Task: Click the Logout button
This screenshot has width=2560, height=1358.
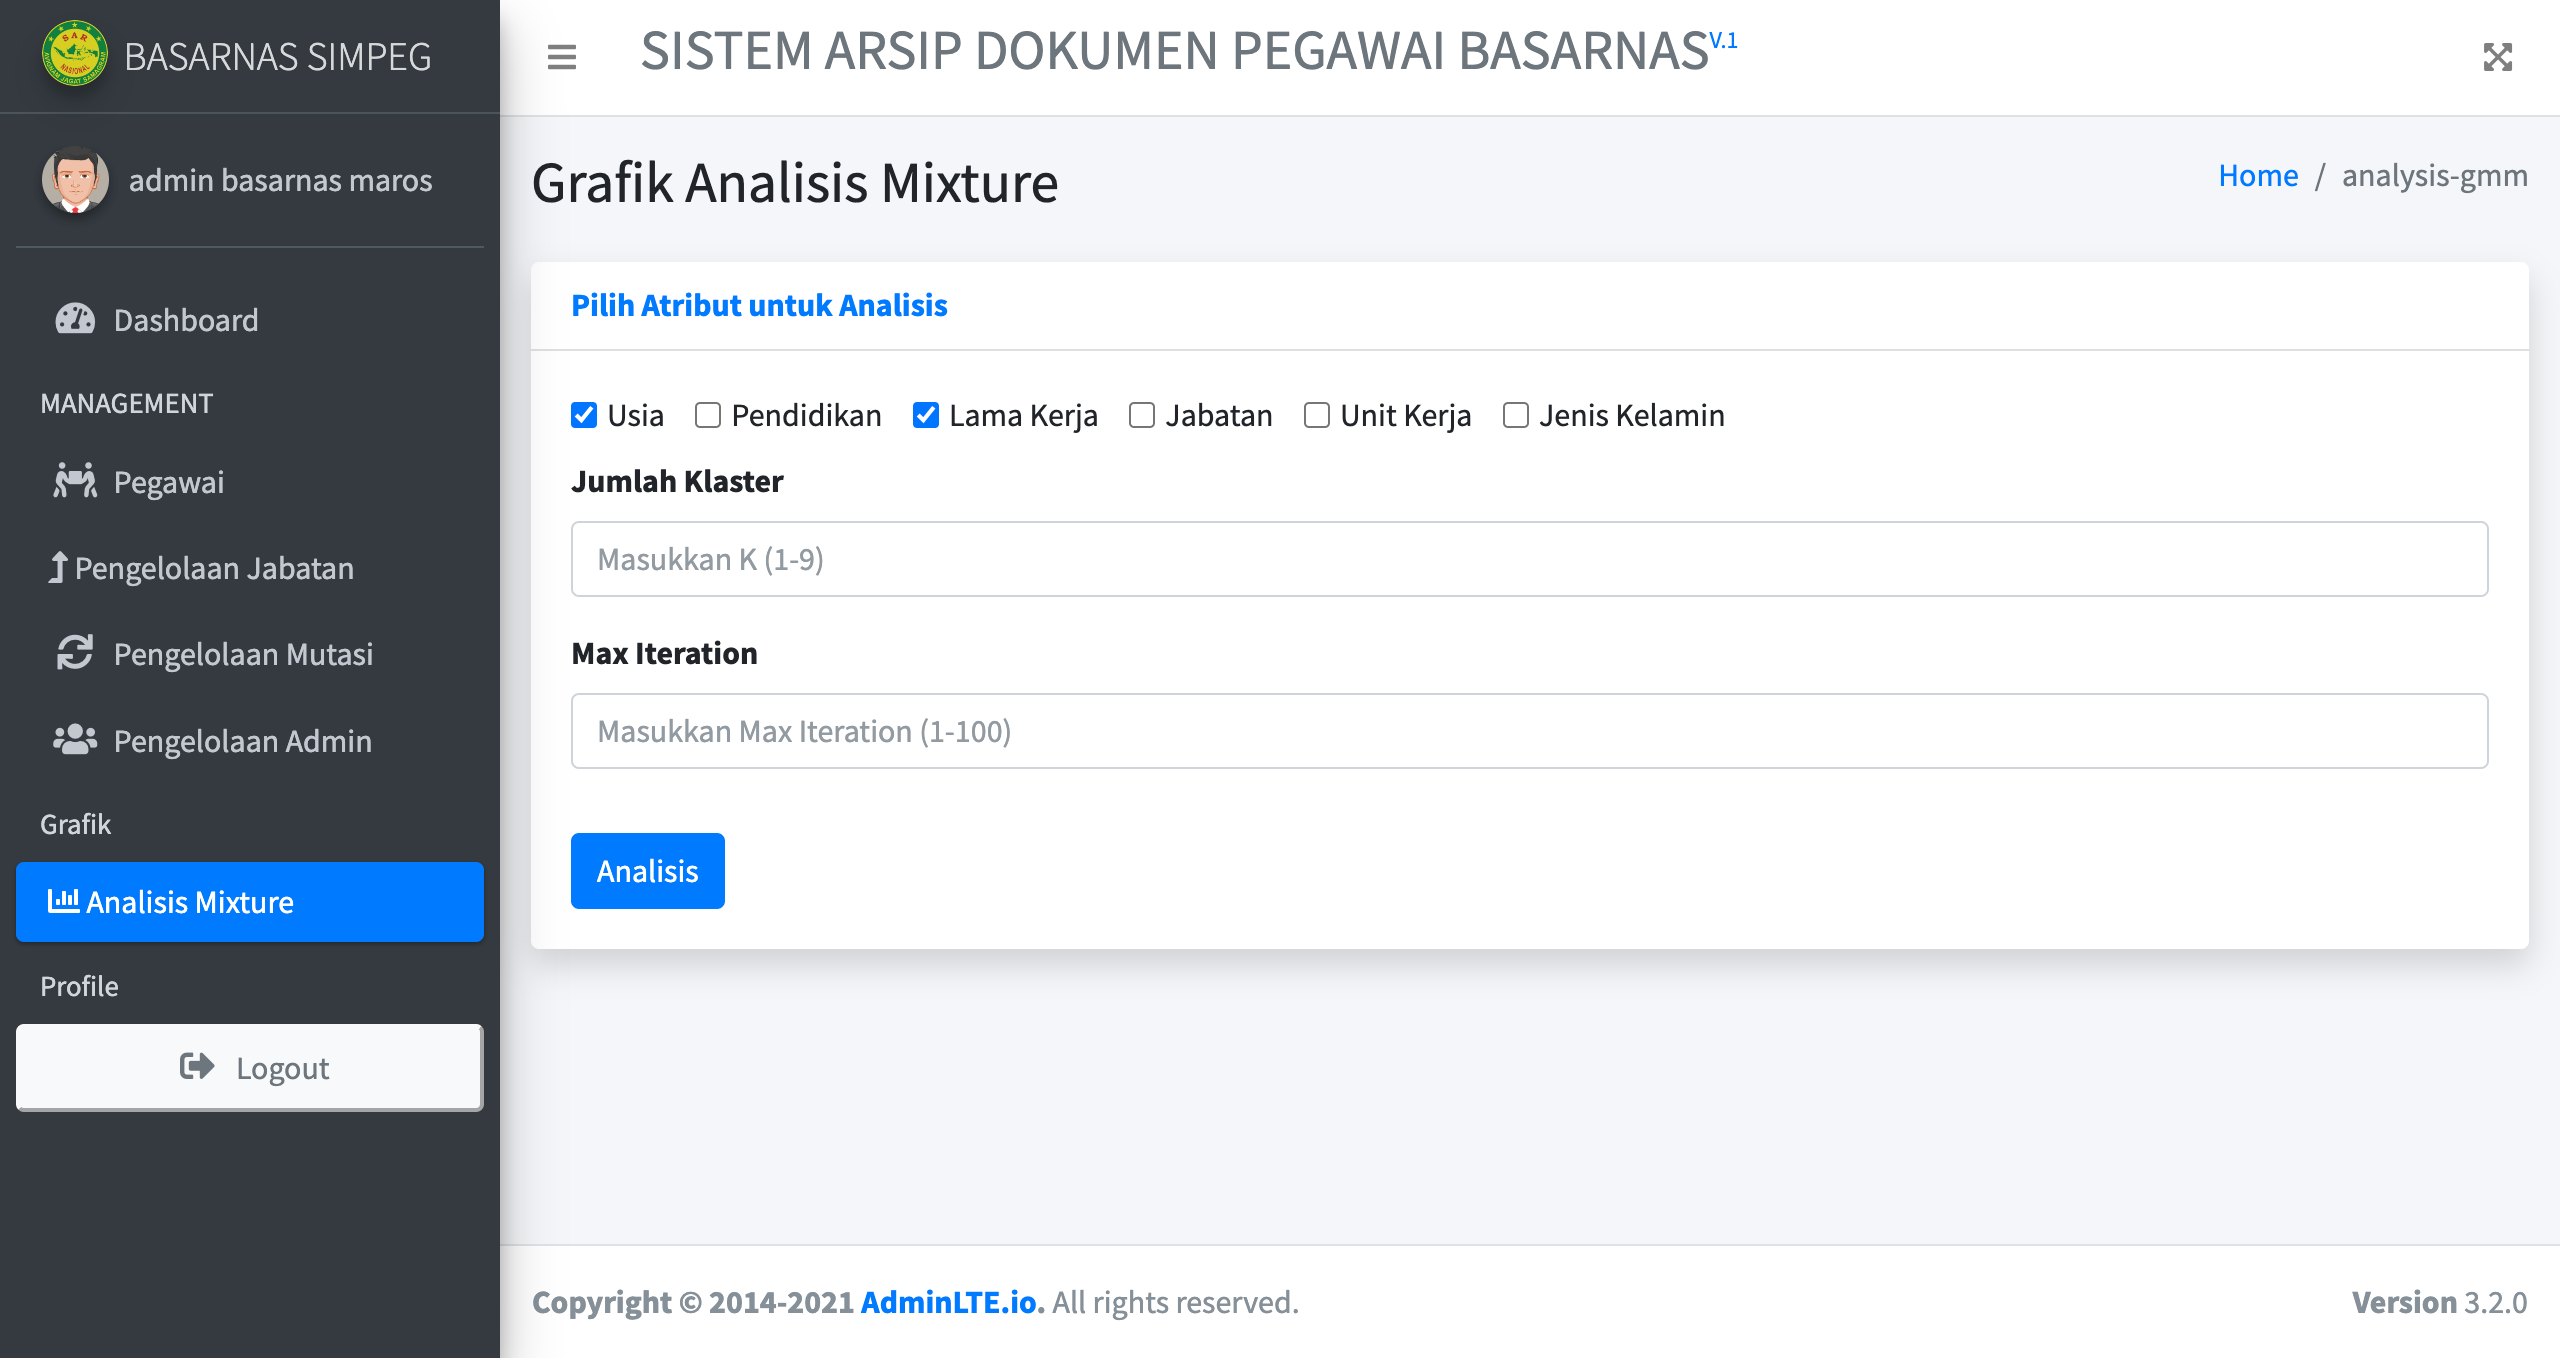Action: [250, 1067]
